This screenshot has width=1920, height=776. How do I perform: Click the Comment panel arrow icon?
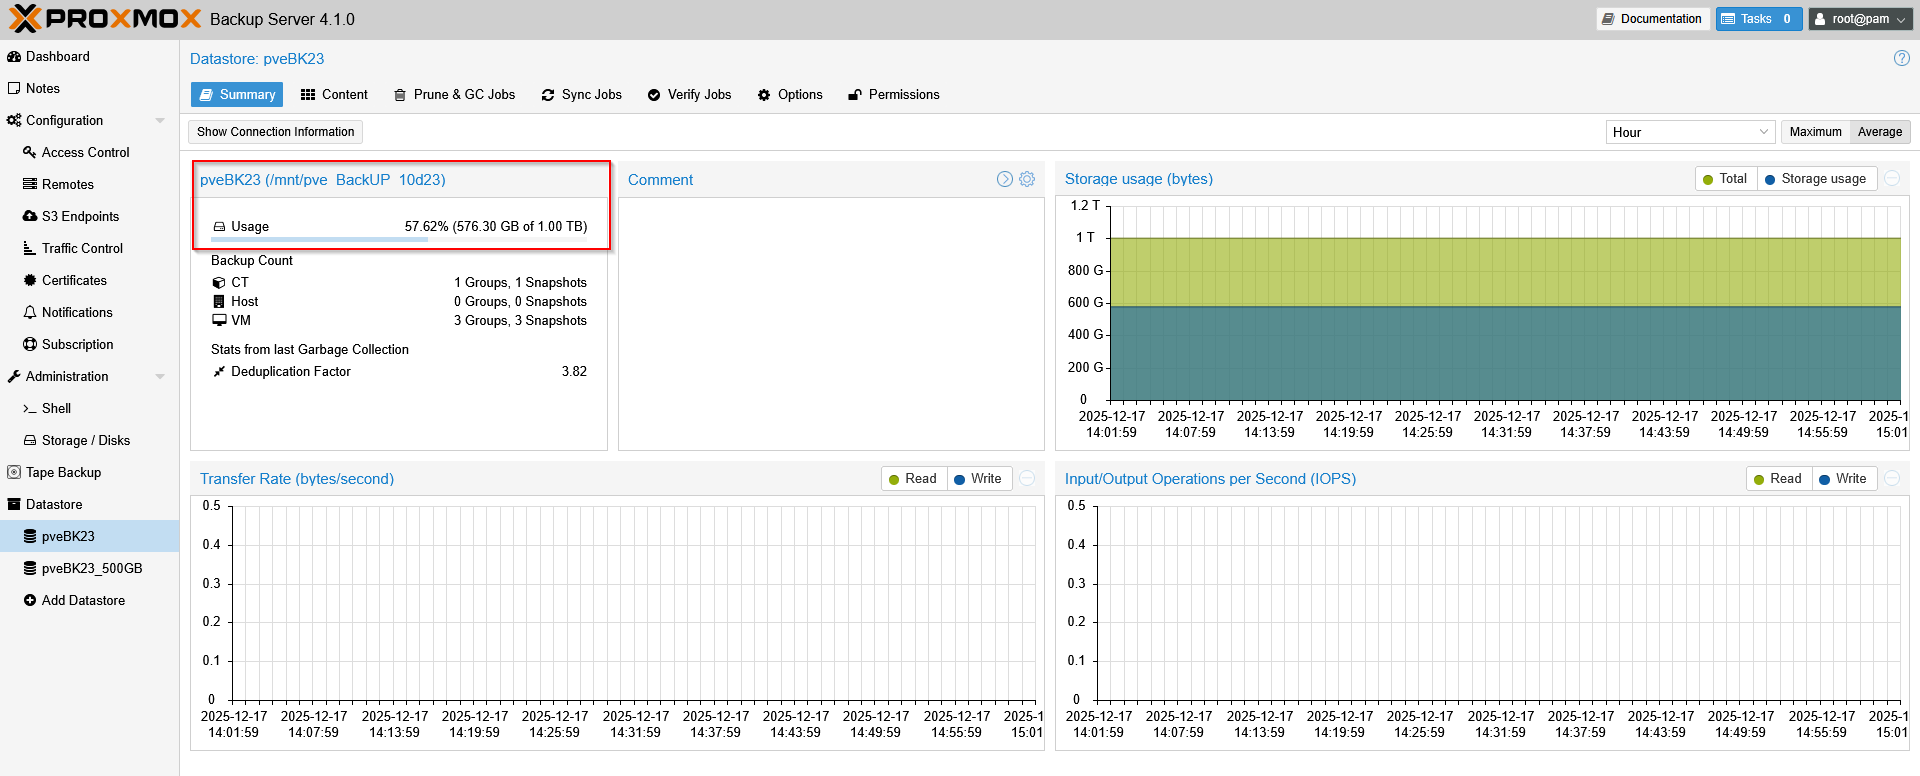[1004, 179]
